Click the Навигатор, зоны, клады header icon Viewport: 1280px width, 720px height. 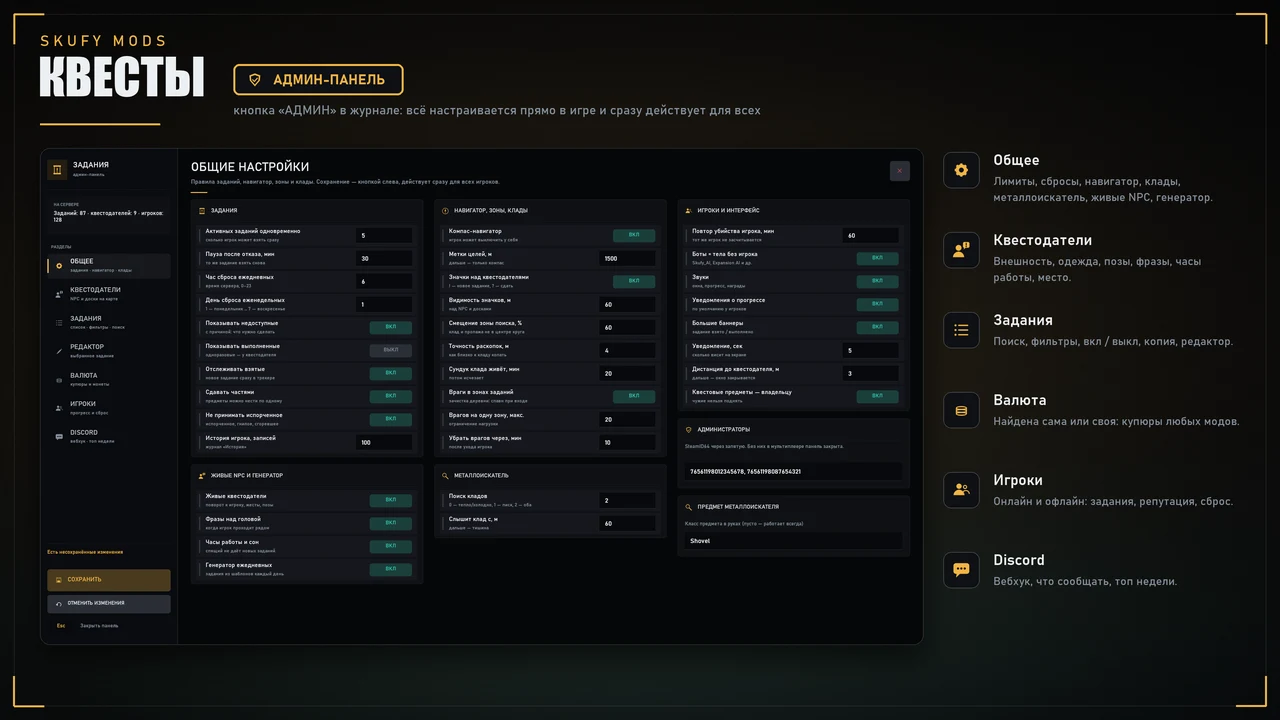445,211
